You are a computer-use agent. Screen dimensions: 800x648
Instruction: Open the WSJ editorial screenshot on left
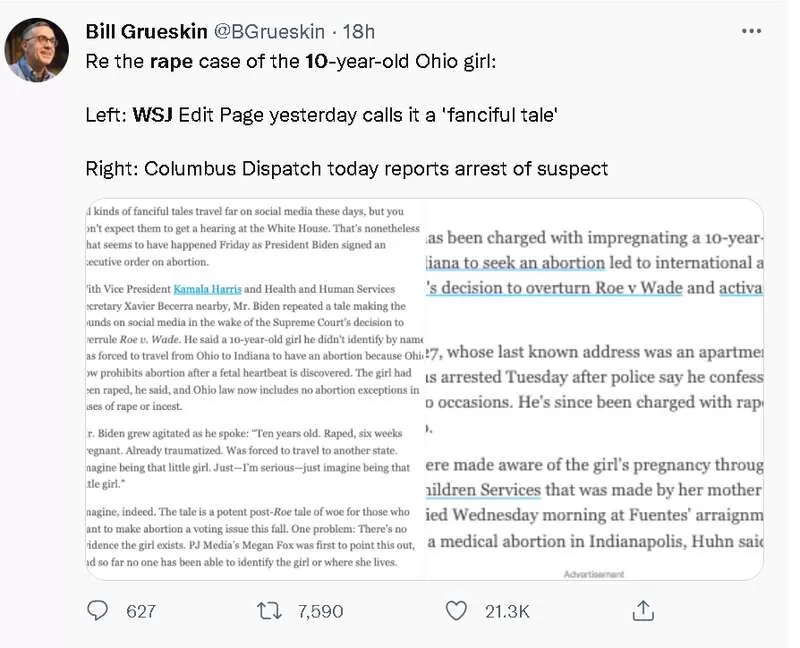[x=255, y=388]
